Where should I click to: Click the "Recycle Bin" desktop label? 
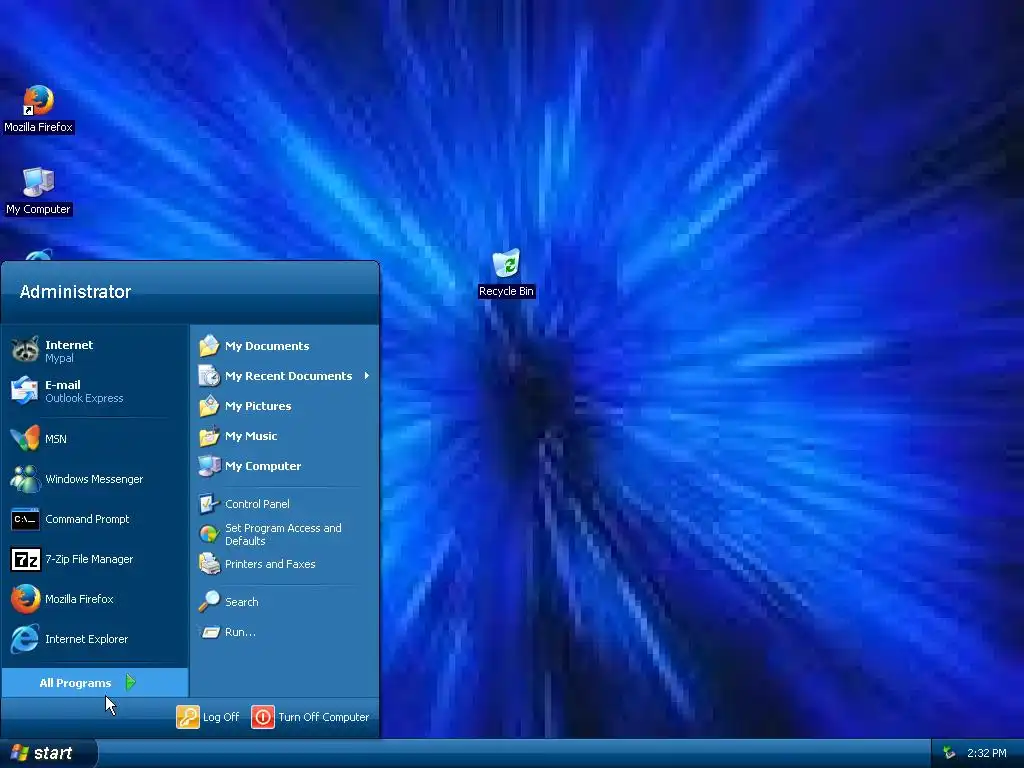click(506, 291)
